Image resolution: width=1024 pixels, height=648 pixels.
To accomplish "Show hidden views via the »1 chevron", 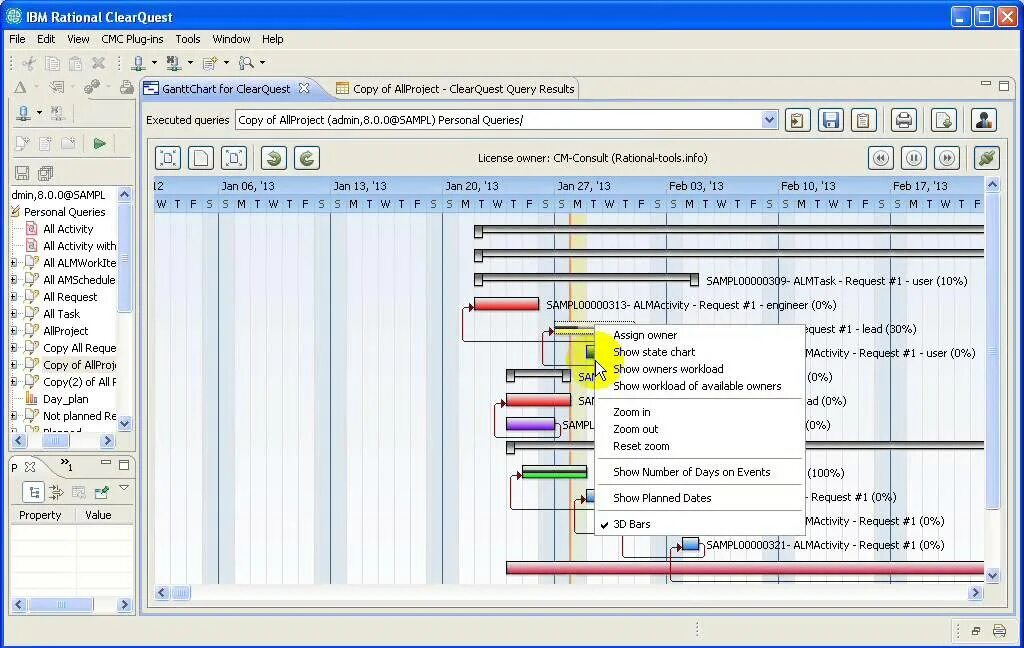I will (x=66, y=464).
